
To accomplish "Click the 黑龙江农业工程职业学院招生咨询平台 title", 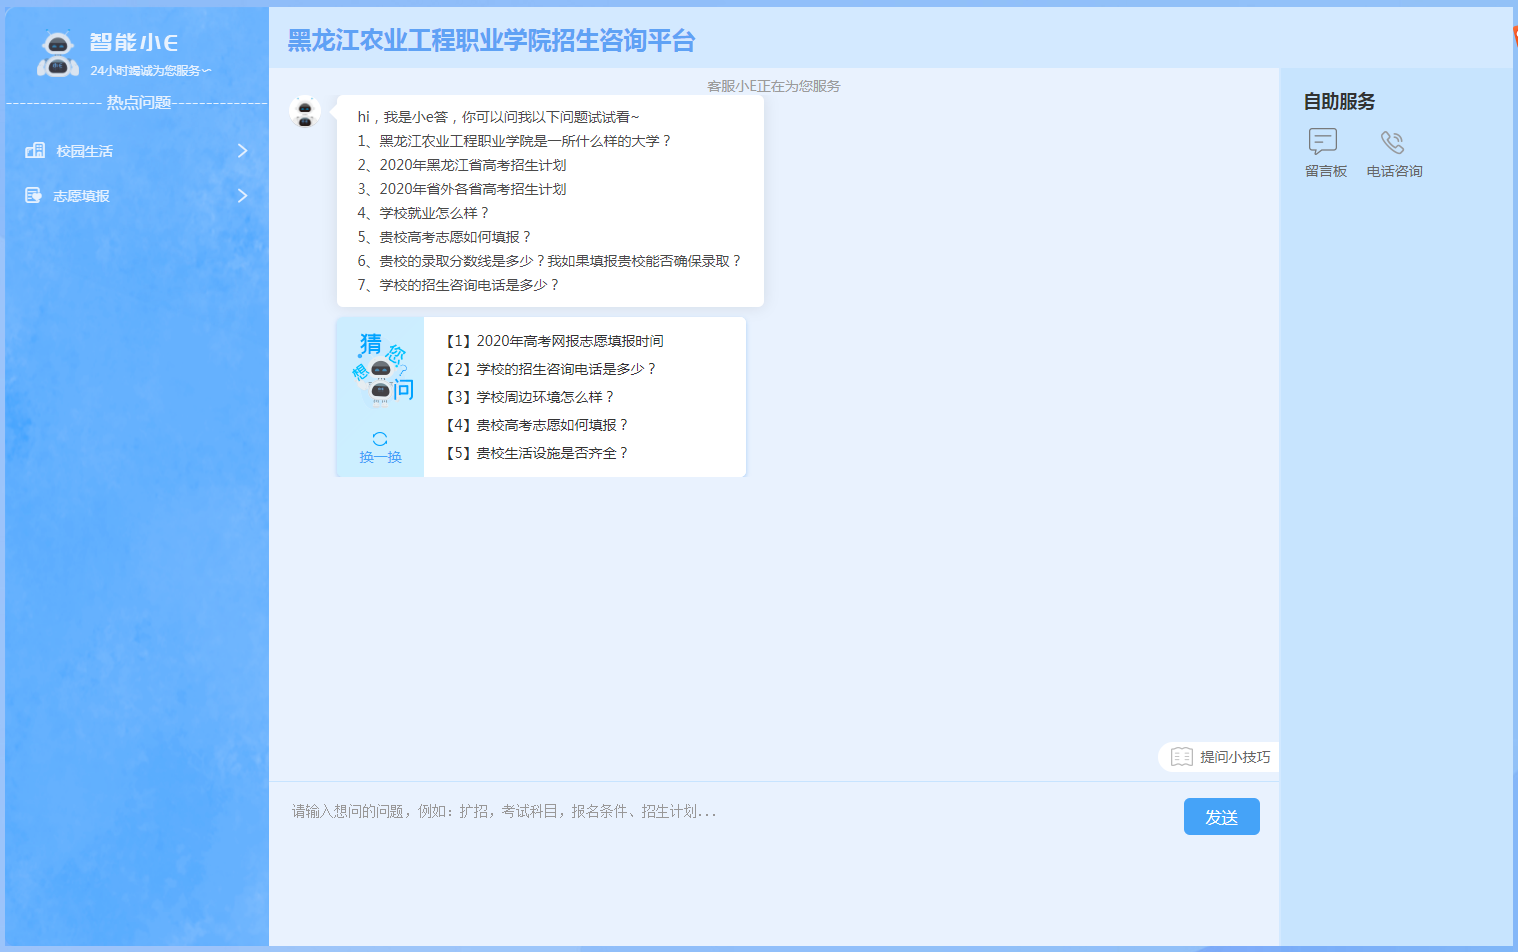I will (491, 41).
